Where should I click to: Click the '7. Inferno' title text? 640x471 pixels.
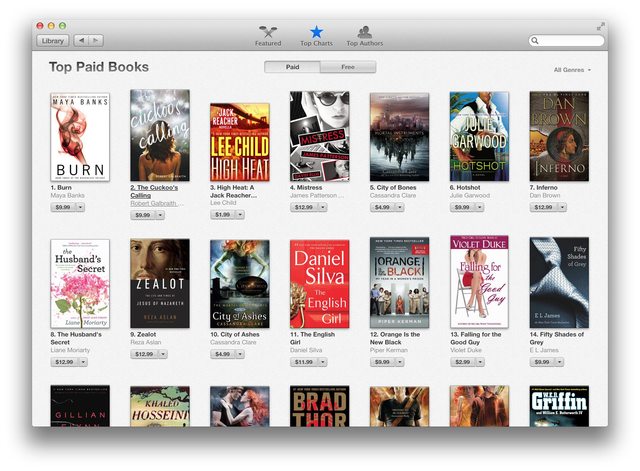[x=543, y=188]
